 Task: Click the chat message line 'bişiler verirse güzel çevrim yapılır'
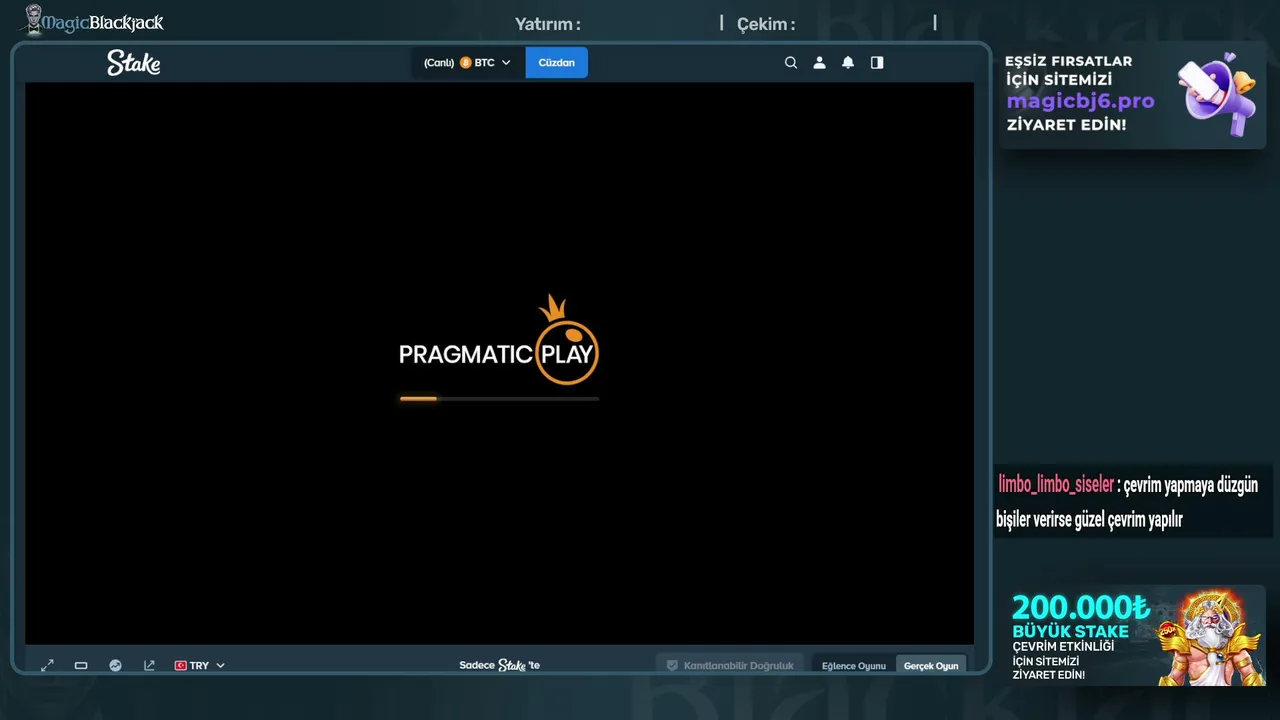pyautogui.click(x=1089, y=520)
